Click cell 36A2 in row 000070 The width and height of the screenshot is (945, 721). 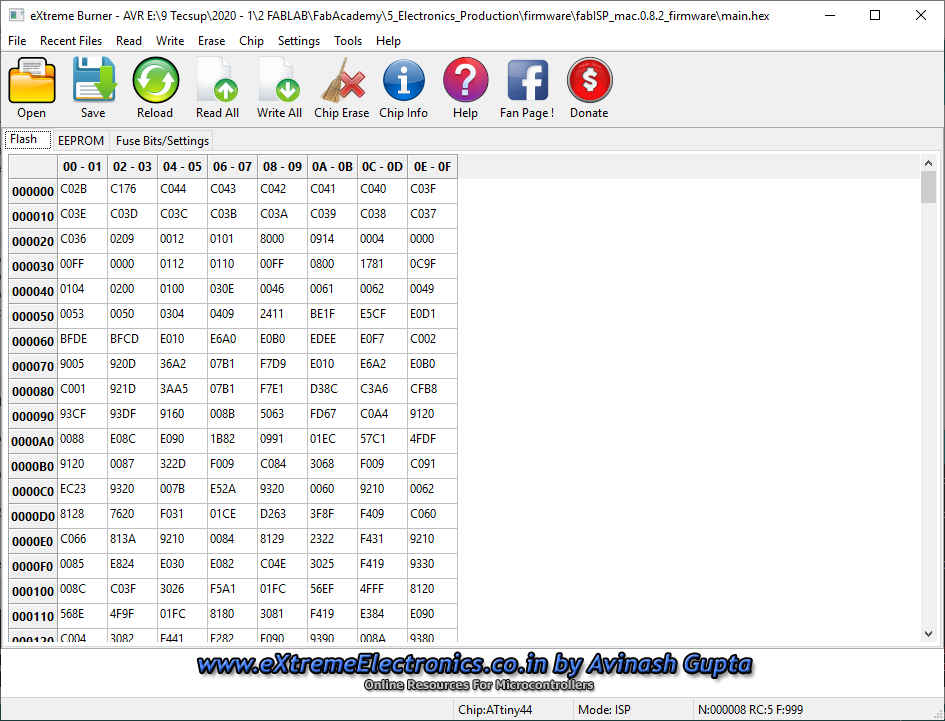pos(183,367)
